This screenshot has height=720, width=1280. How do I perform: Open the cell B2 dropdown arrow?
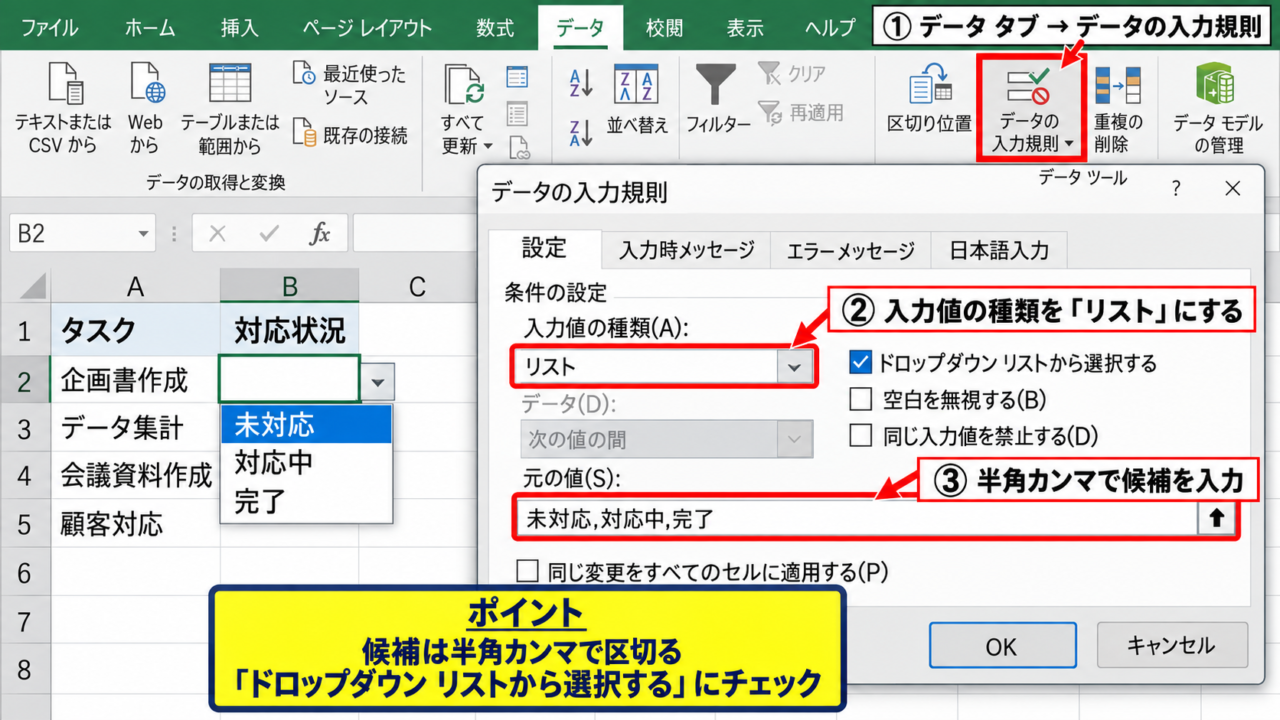coord(378,381)
